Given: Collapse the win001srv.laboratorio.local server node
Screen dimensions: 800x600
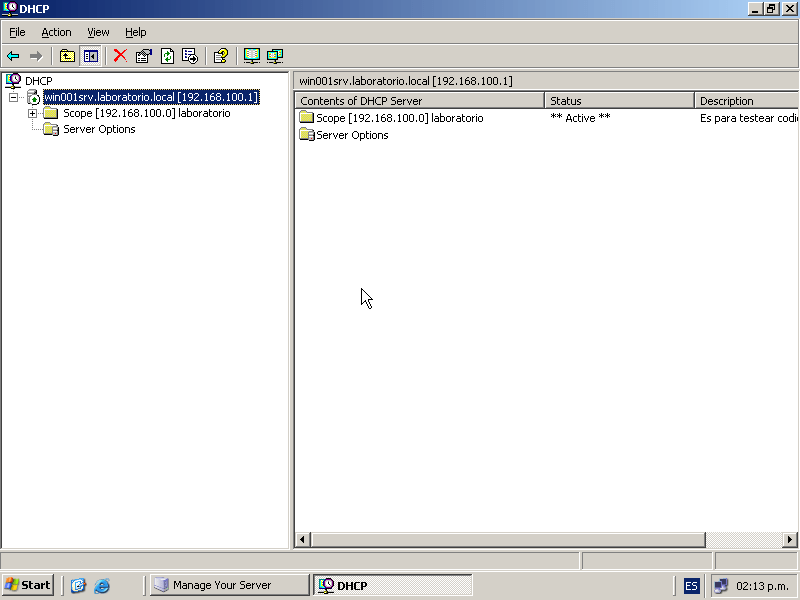Looking at the screenshot, I should pyautogui.click(x=14, y=97).
